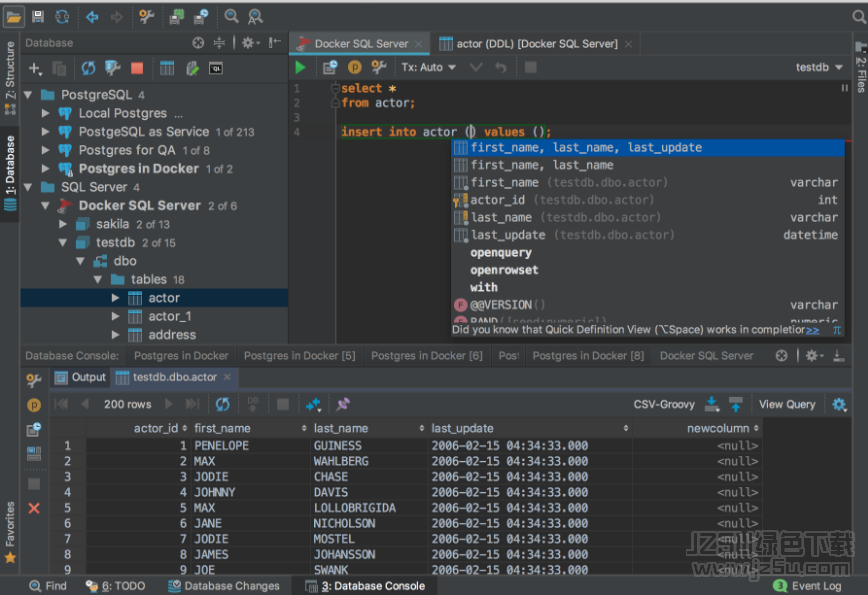Click the Compare icon in result toolbar
868x595 pixels.
(x=313, y=404)
